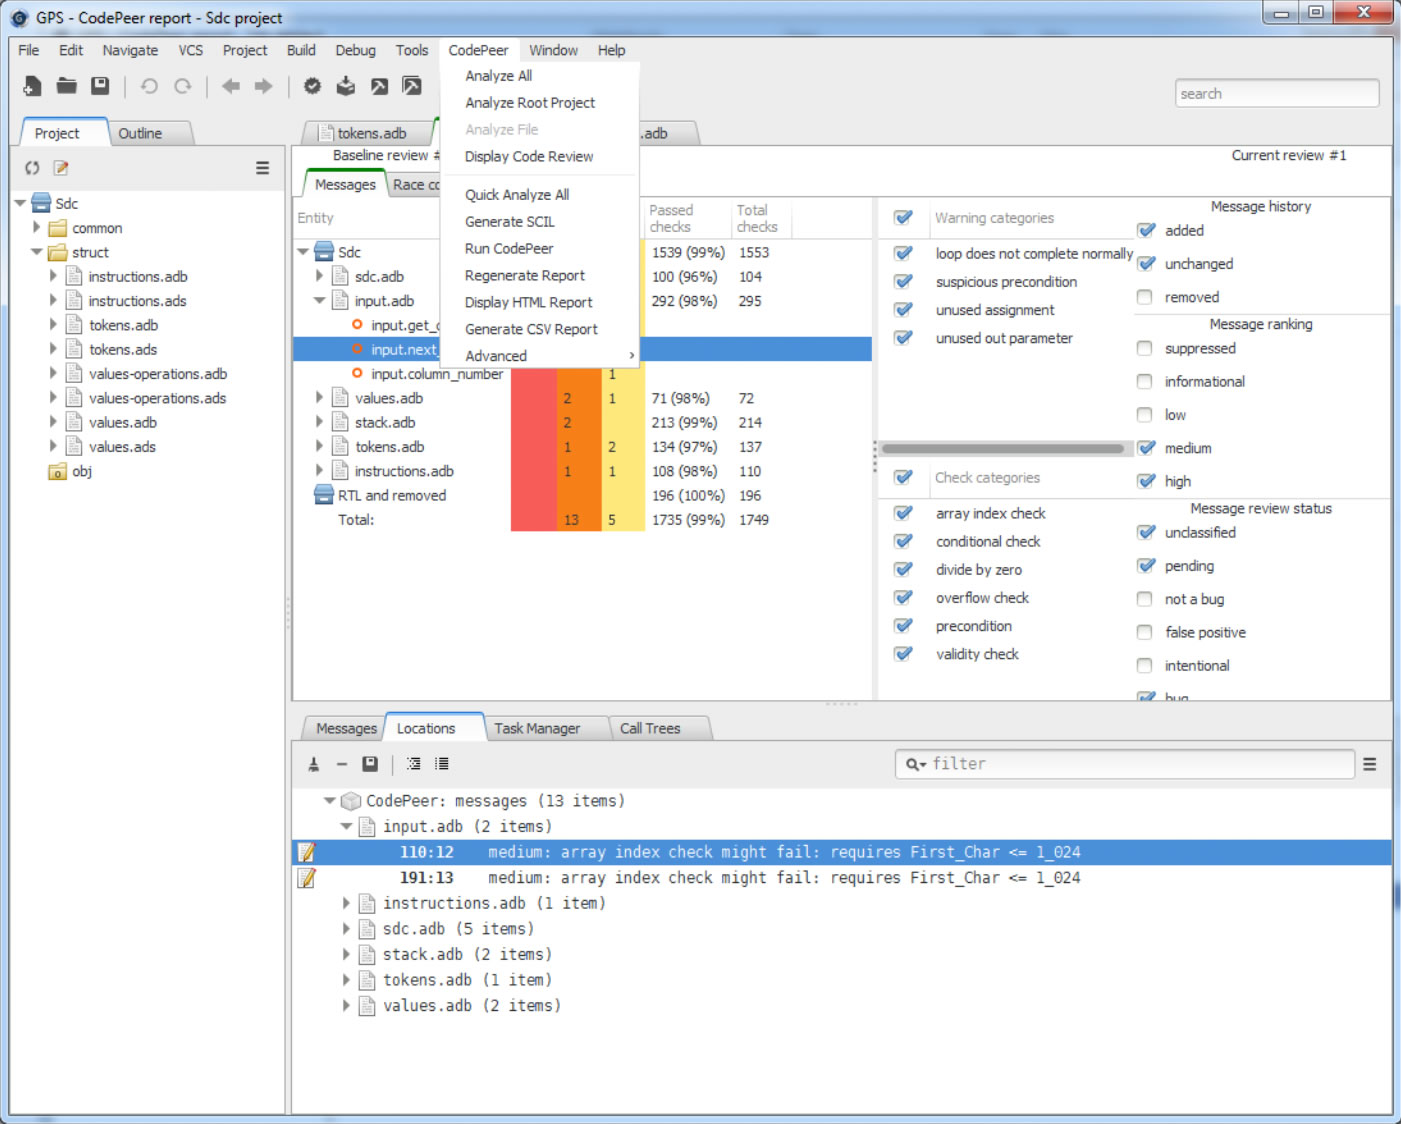The image size is (1401, 1124).
Task: Enable the suppressed message ranking checkbox
Action: [x=1144, y=348]
